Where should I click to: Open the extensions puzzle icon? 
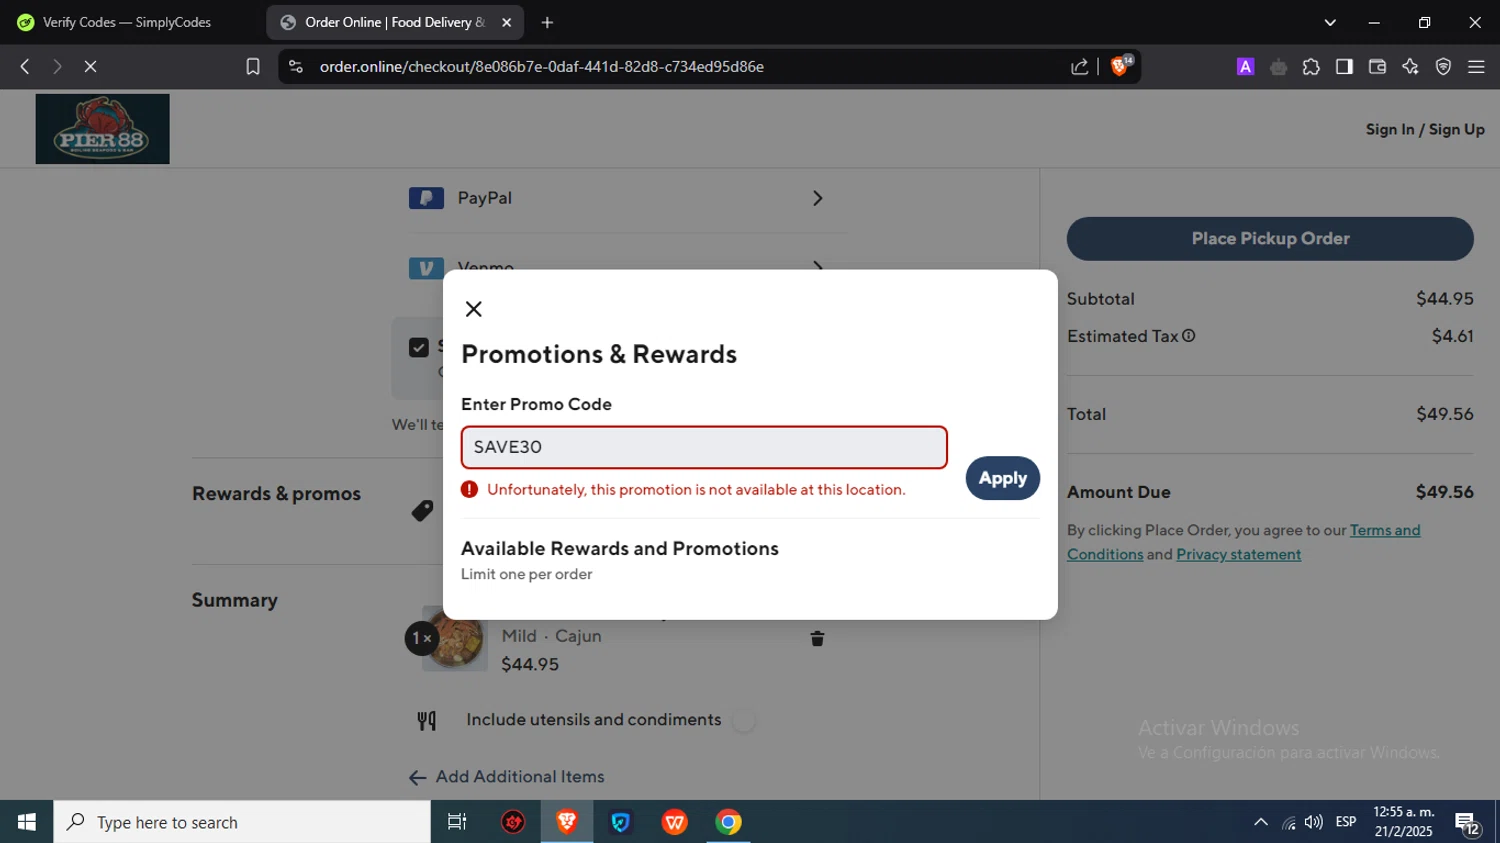[x=1311, y=66]
